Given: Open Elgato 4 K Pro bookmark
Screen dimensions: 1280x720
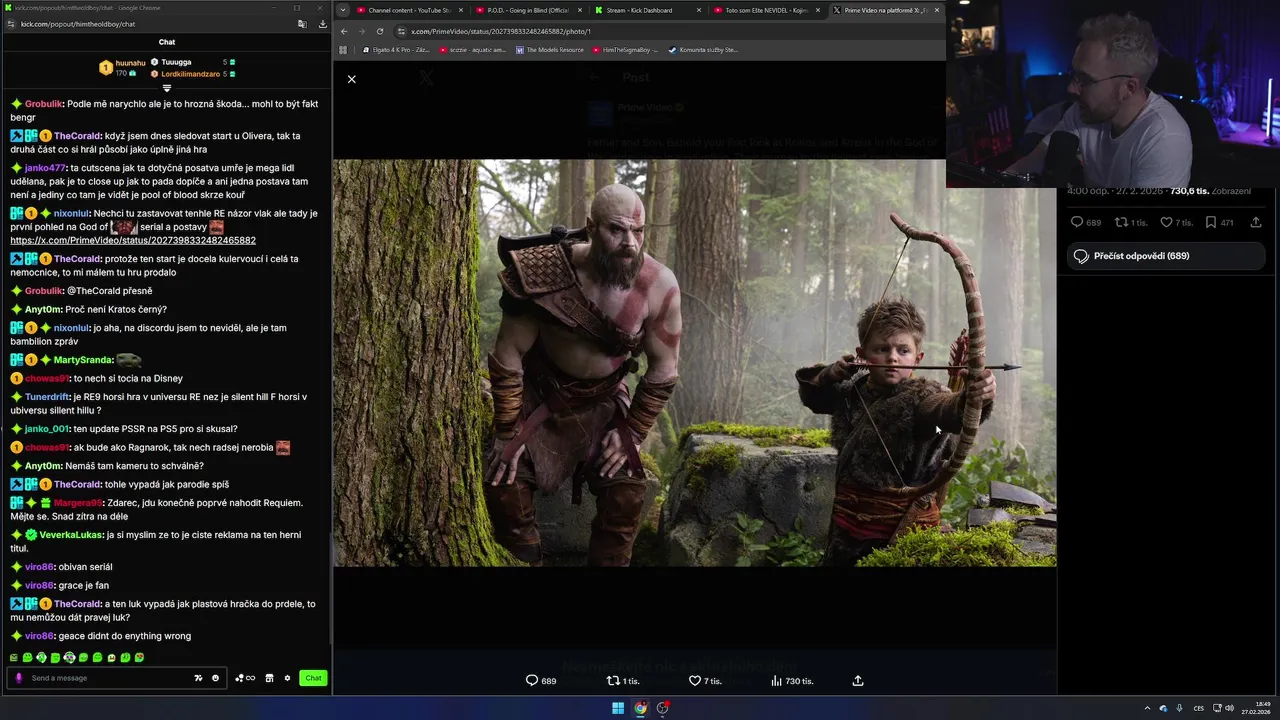Looking at the screenshot, I should pos(397,50).
